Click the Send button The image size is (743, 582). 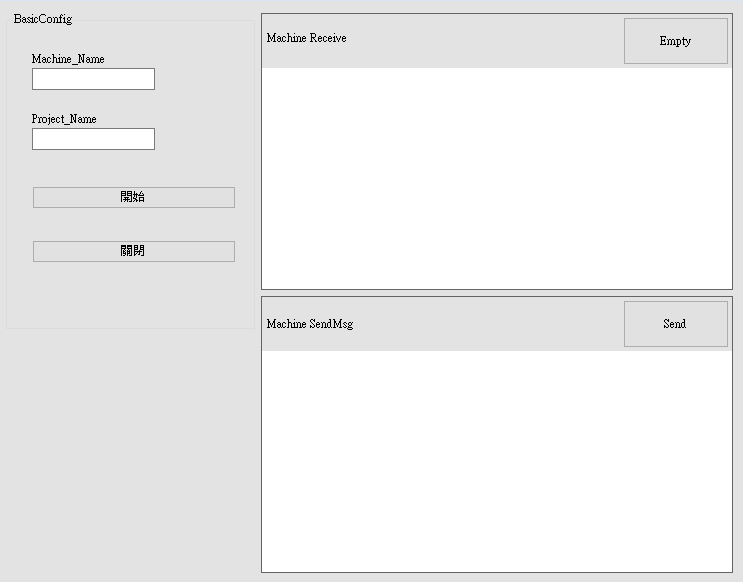pyautogui.click(x=676, y=324)
